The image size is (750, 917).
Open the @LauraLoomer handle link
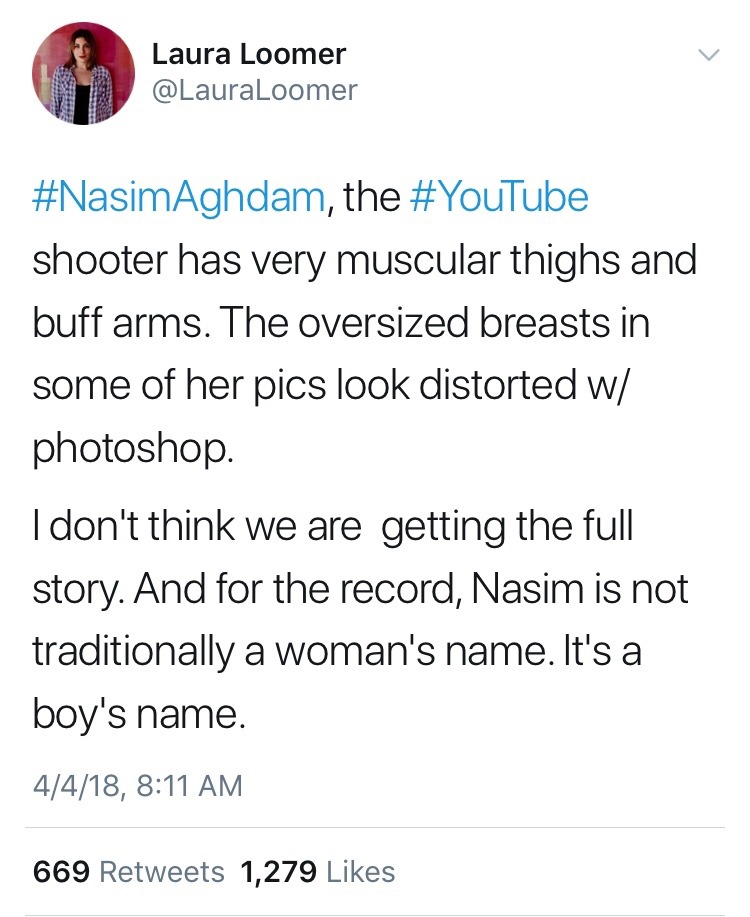pyautogui.click(x=254, y=90)
